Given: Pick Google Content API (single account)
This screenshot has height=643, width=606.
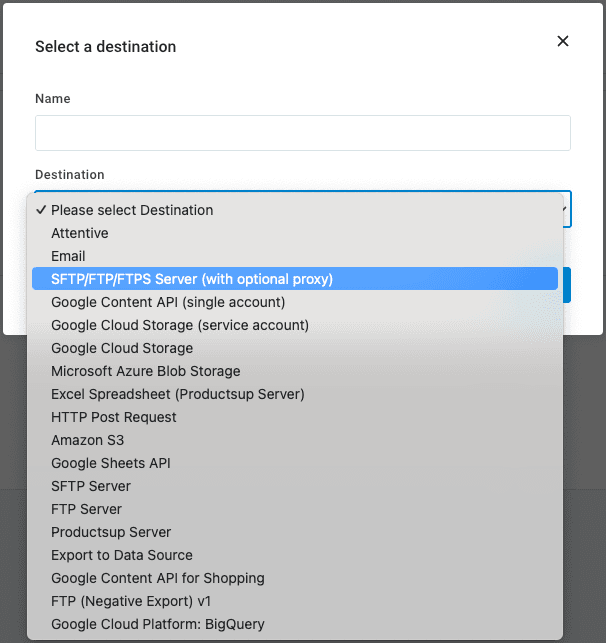Looking at the screenshot, I should [168, 302].
